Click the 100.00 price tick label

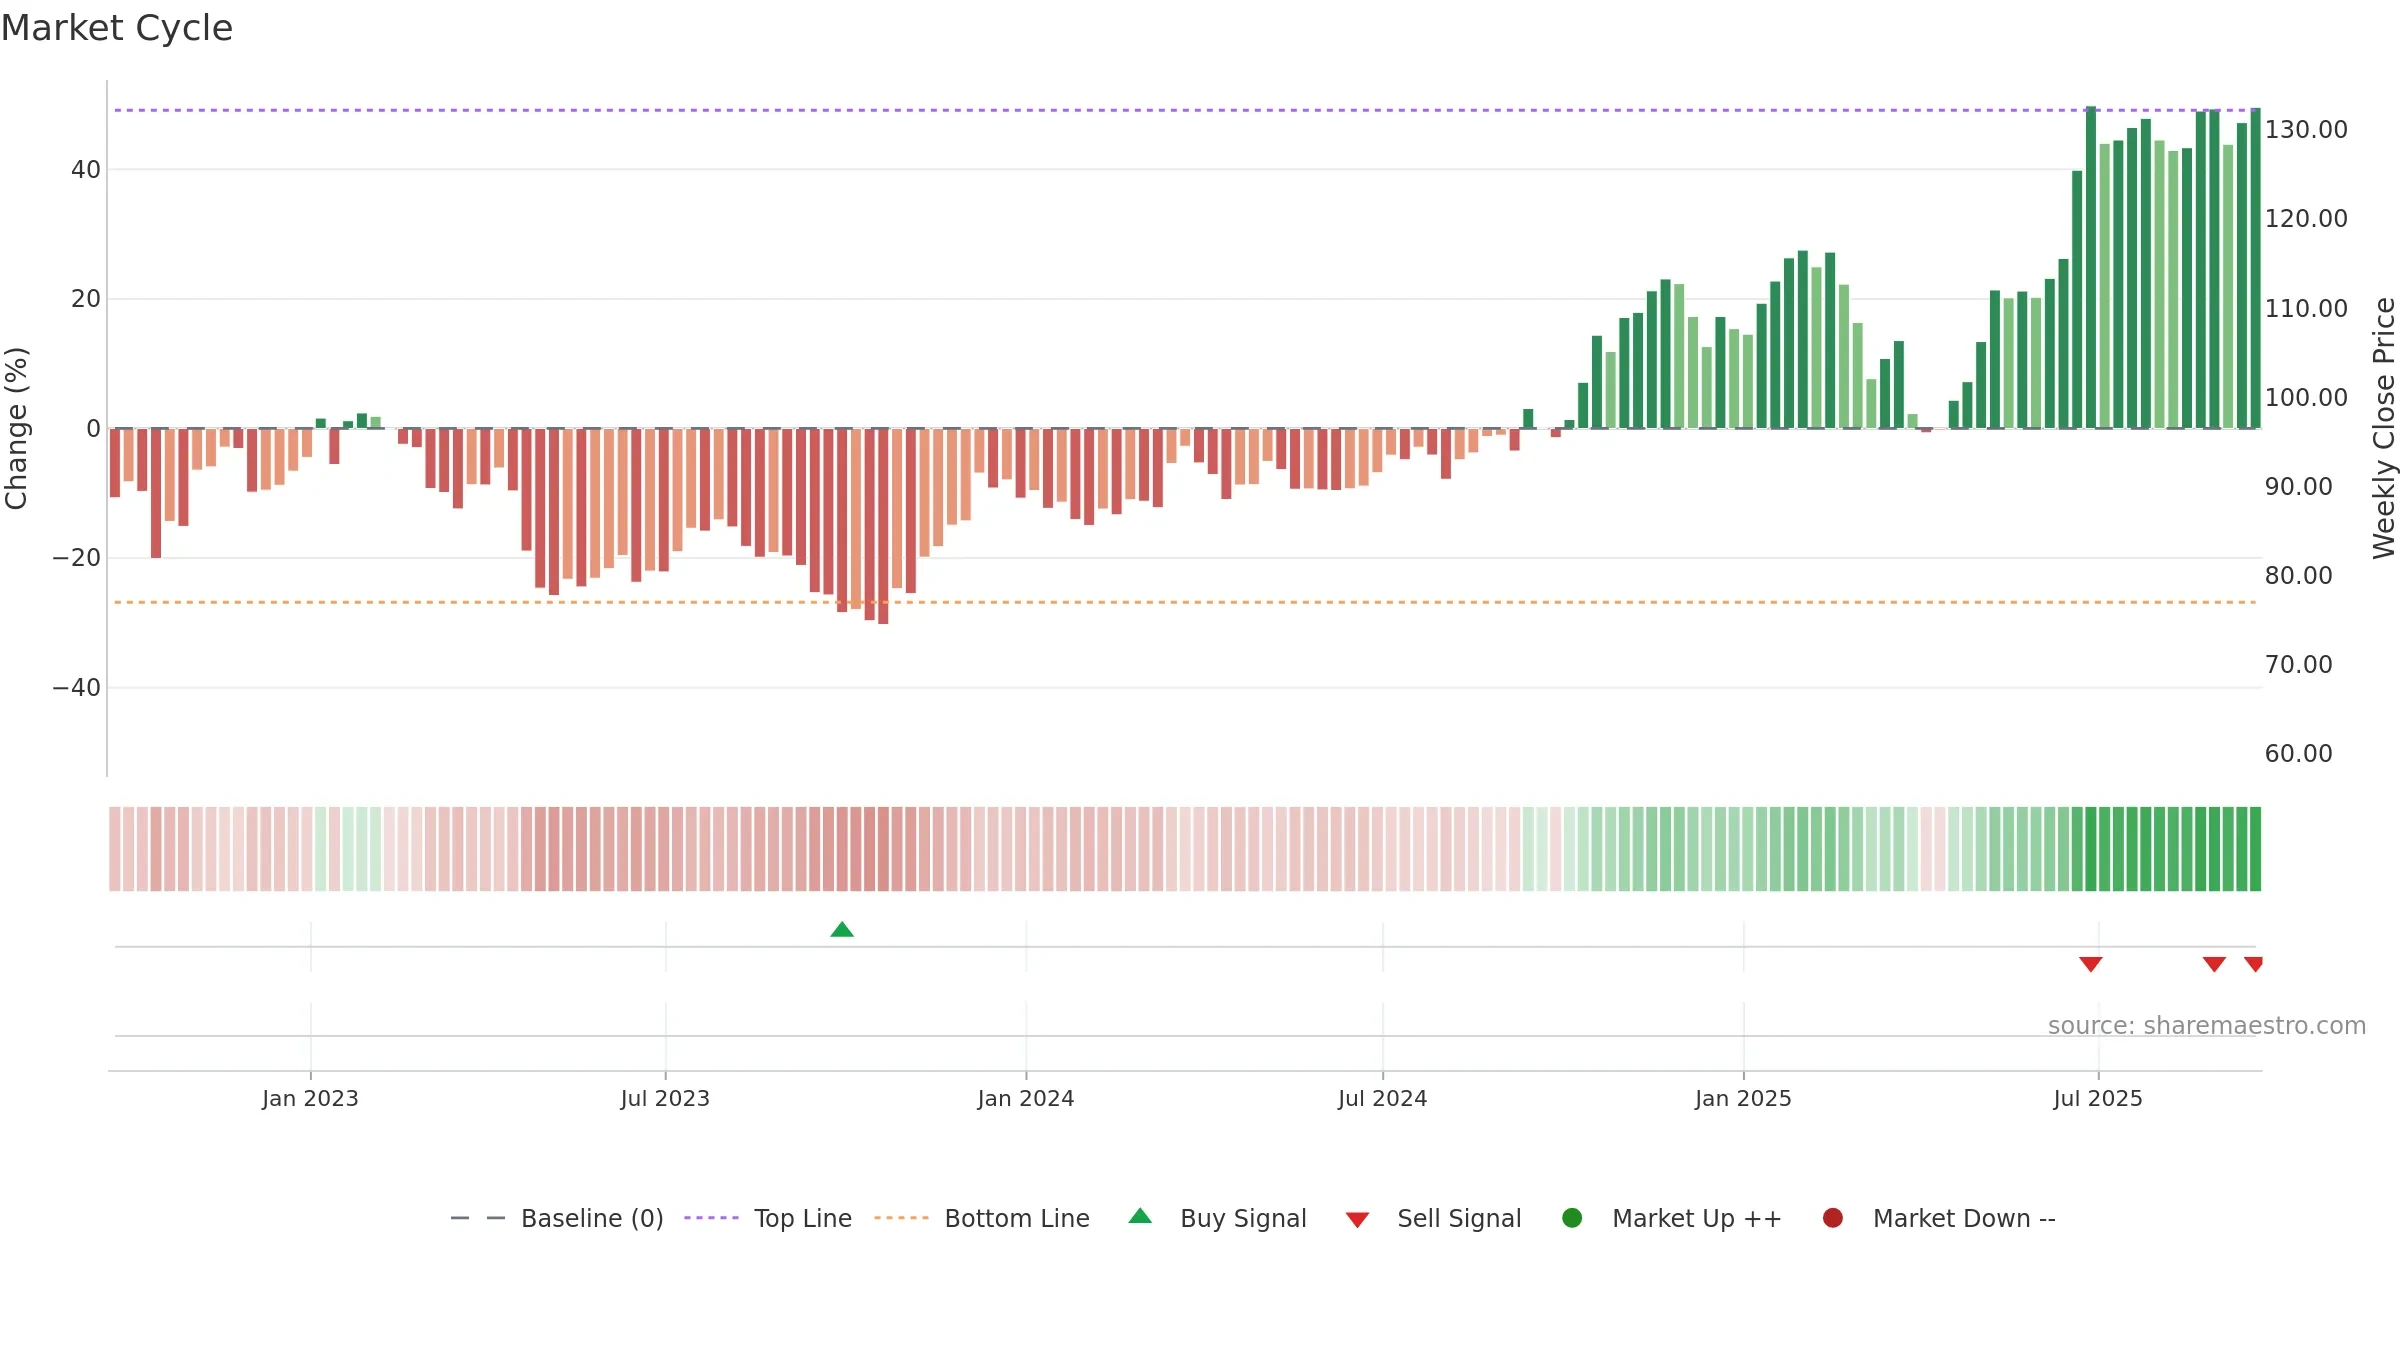tap(2306, 398)
